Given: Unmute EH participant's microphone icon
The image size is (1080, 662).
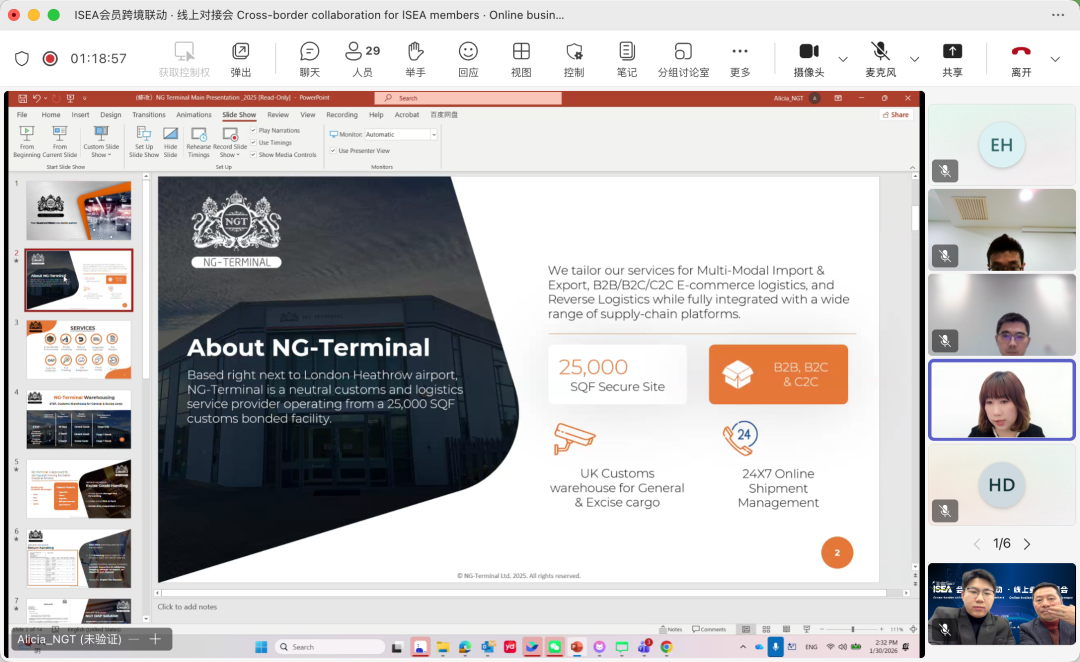Looking at the screenshot, I should coord(945,171).
